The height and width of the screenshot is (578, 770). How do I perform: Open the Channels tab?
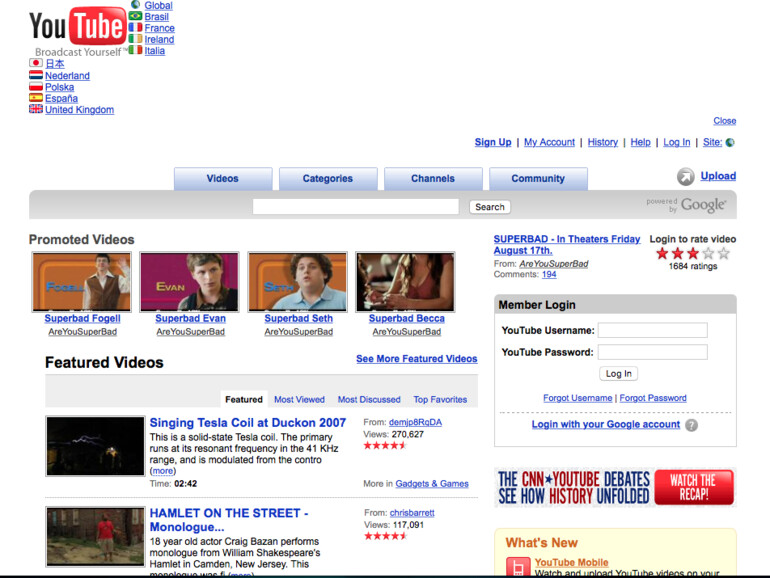tap(433, 178)
